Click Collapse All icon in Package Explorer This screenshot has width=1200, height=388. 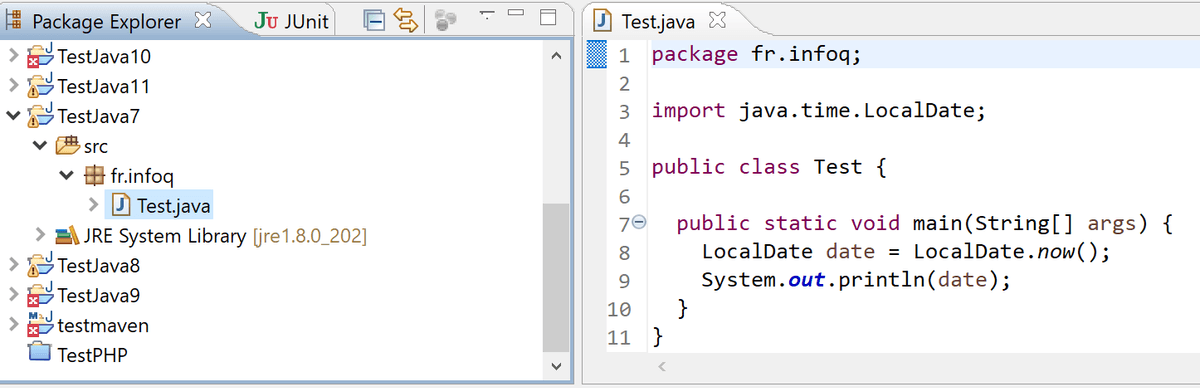tap(374, 20)
